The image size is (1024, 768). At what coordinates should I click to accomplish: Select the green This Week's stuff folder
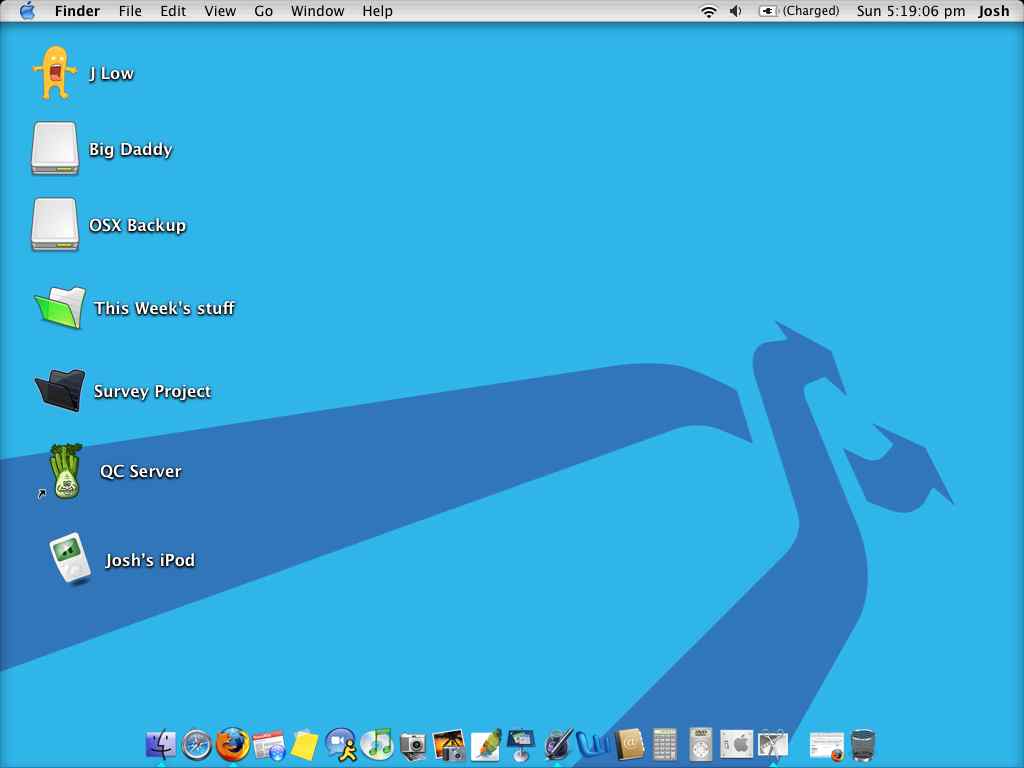click(x=60, y=307)
